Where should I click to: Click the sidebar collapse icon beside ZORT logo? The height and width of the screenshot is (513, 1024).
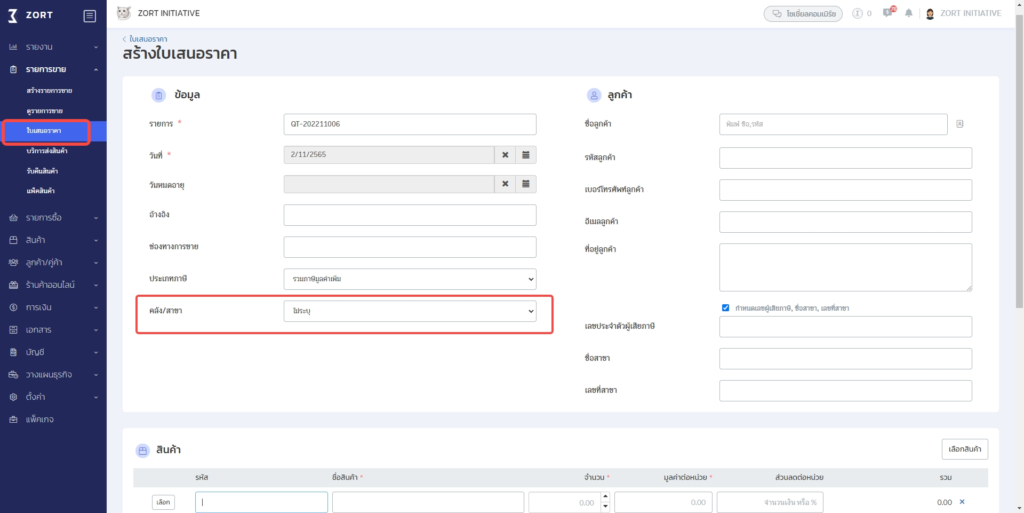pos(90,15)
